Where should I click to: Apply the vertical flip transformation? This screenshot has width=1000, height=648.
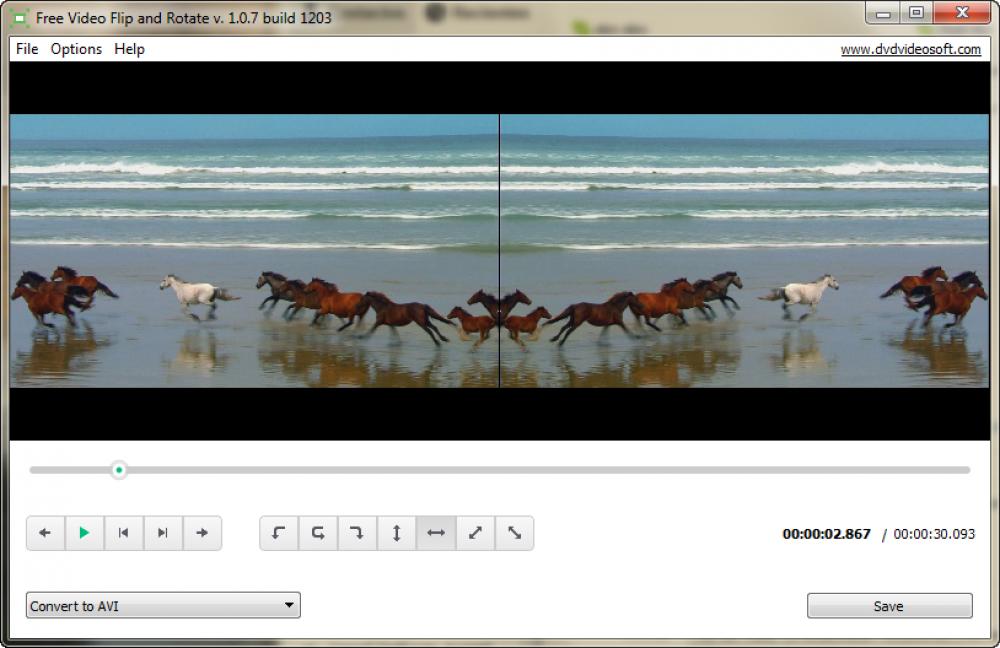(x=396, y=533)
